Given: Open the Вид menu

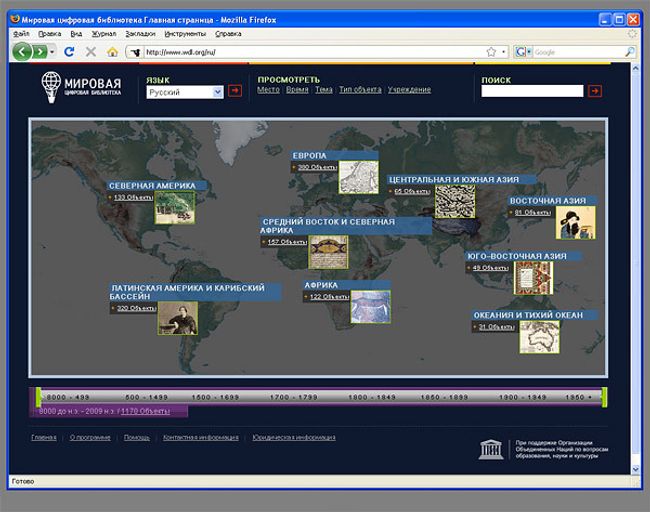Looking at the screenshot, I should 76,34.
